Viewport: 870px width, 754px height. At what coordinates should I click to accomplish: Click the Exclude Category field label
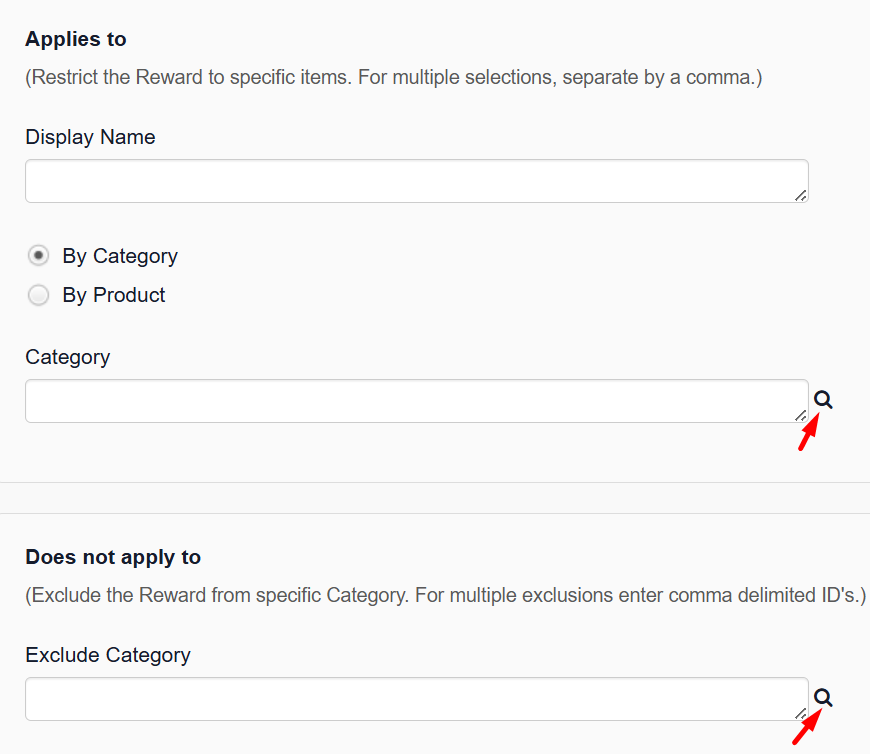pos(108,655)
